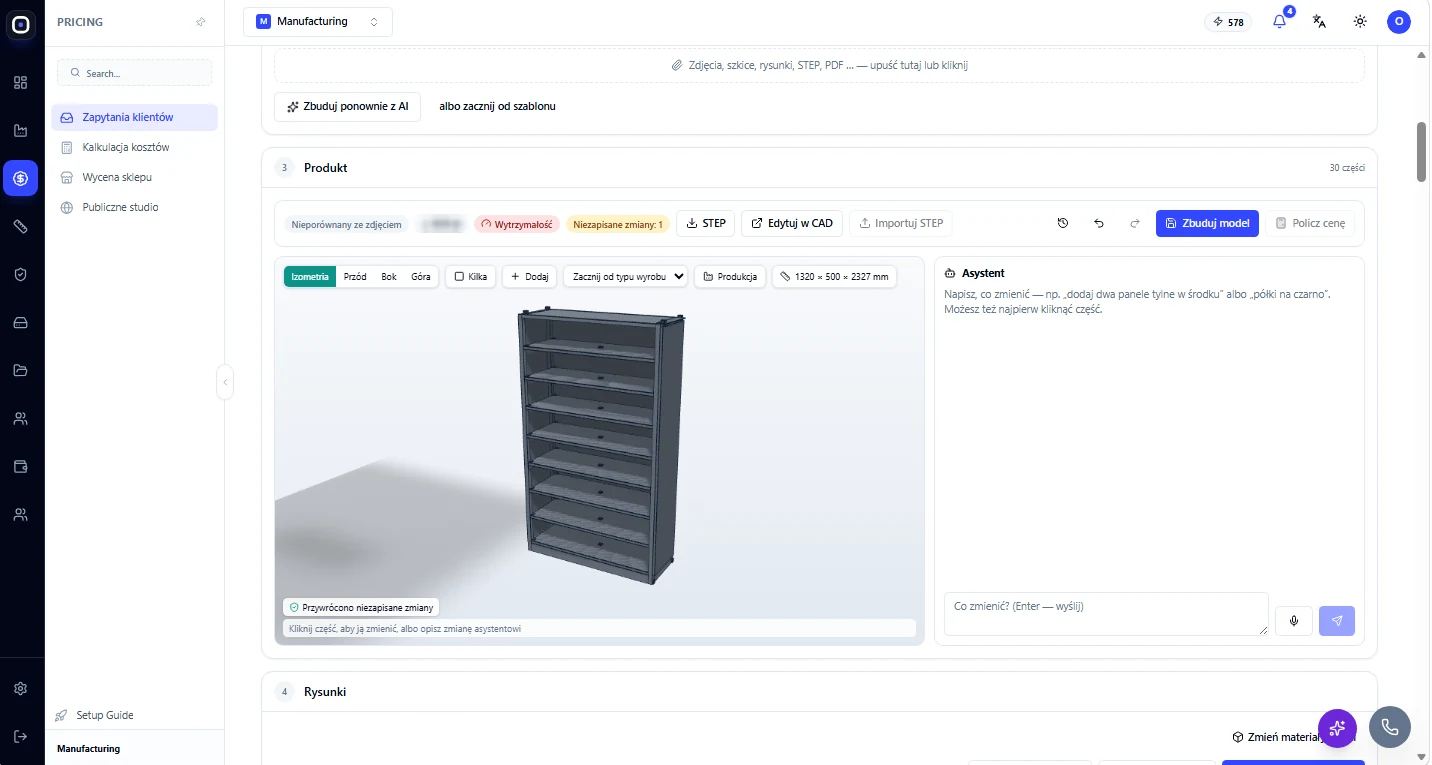This screenshot has height=765, width=1432.
Task: Open the dashboard grid icon in left rail
Action: [x=21, y=82]
